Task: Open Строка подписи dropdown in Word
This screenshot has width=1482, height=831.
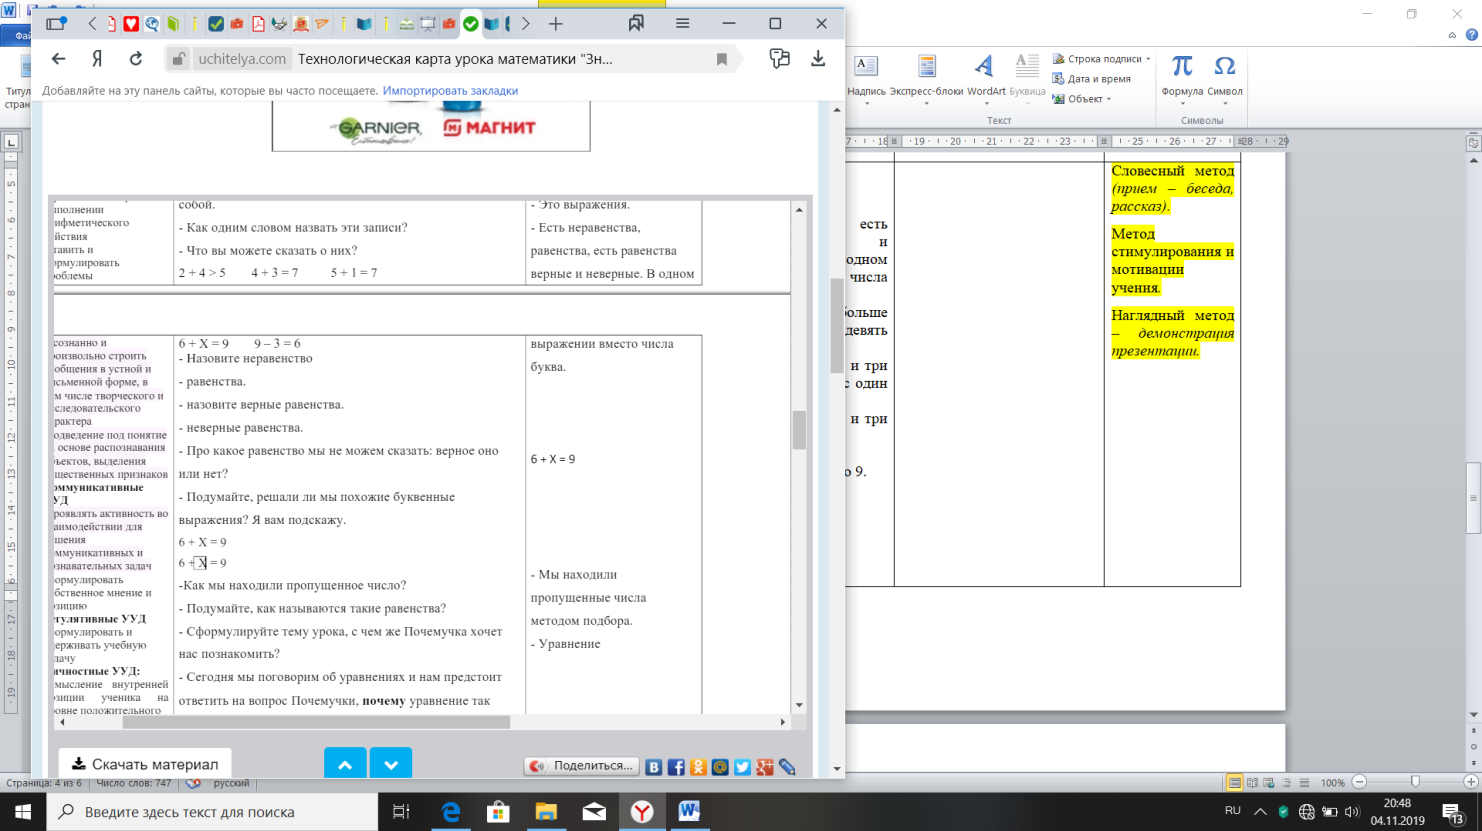Action: coord(1101,59)
